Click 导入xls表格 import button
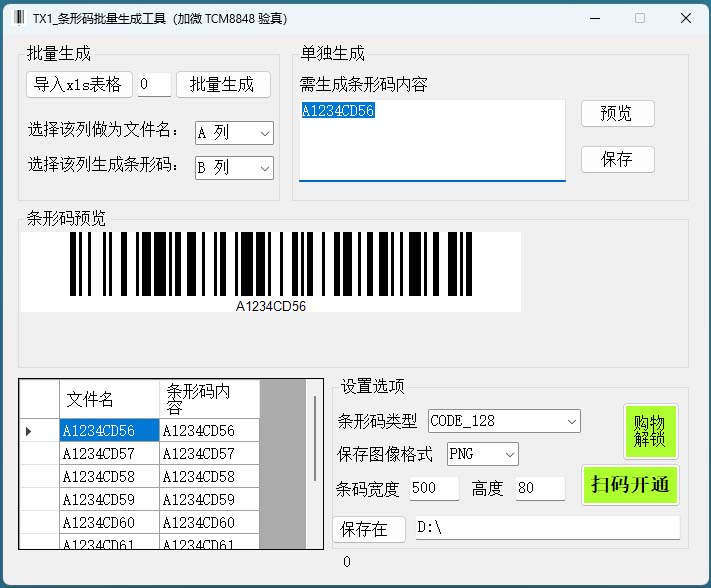This screenshot has width=711, height=588. coord(79,84)
